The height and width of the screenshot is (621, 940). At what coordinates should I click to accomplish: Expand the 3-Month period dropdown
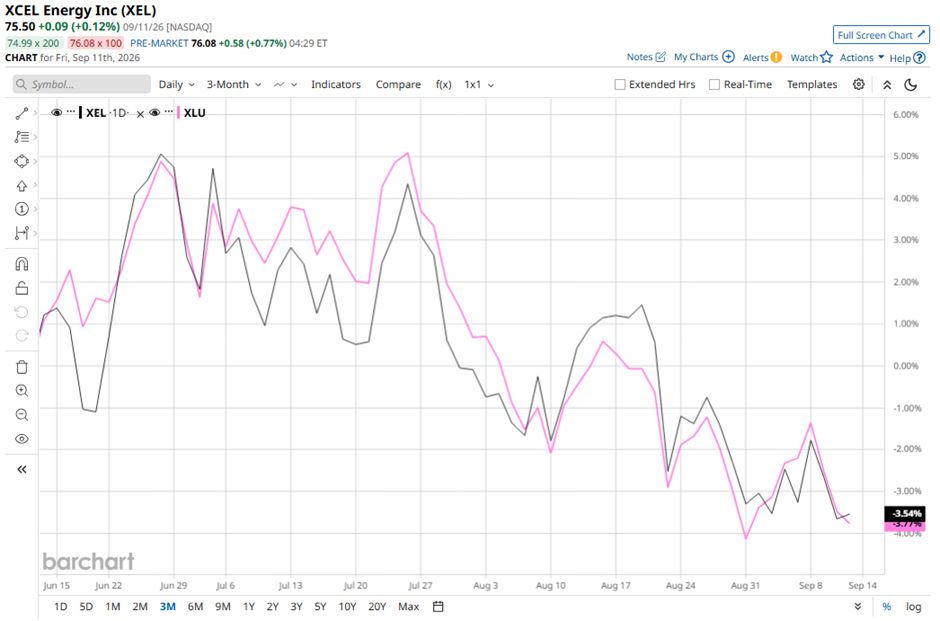point(234,85)
